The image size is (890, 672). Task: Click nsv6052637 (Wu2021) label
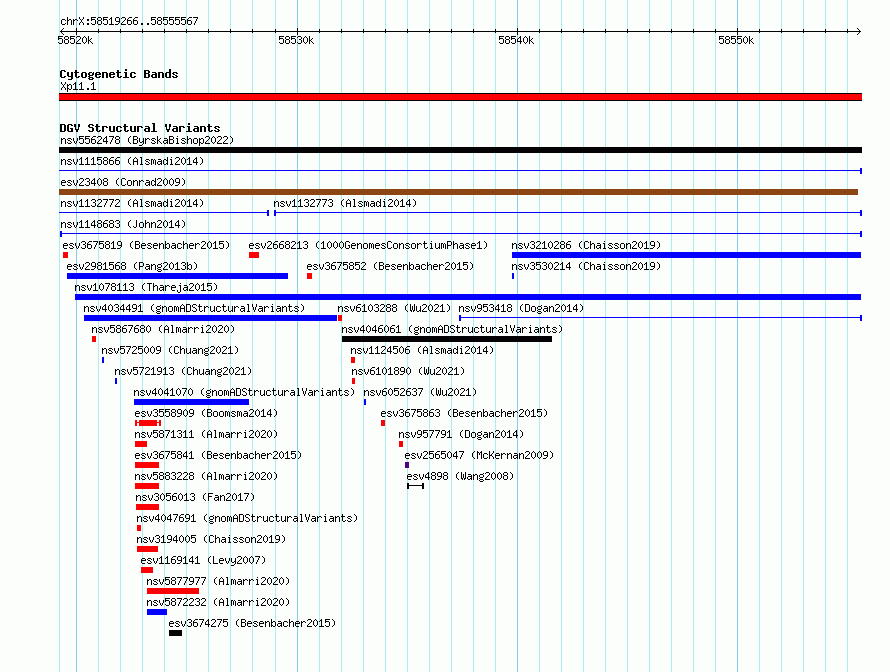coord(420,392)
